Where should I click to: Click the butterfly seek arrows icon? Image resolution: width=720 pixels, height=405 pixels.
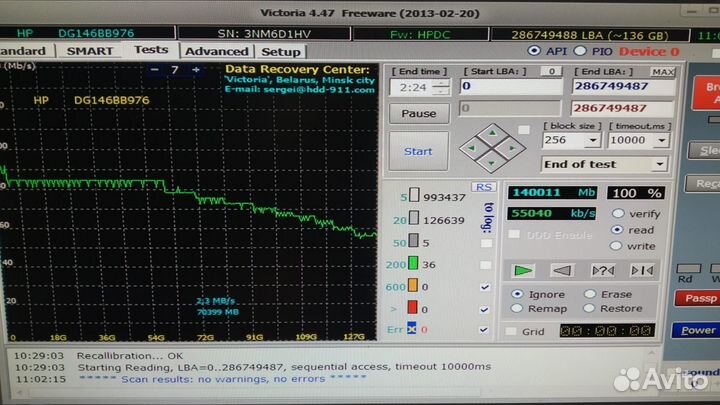pos(641,270)
